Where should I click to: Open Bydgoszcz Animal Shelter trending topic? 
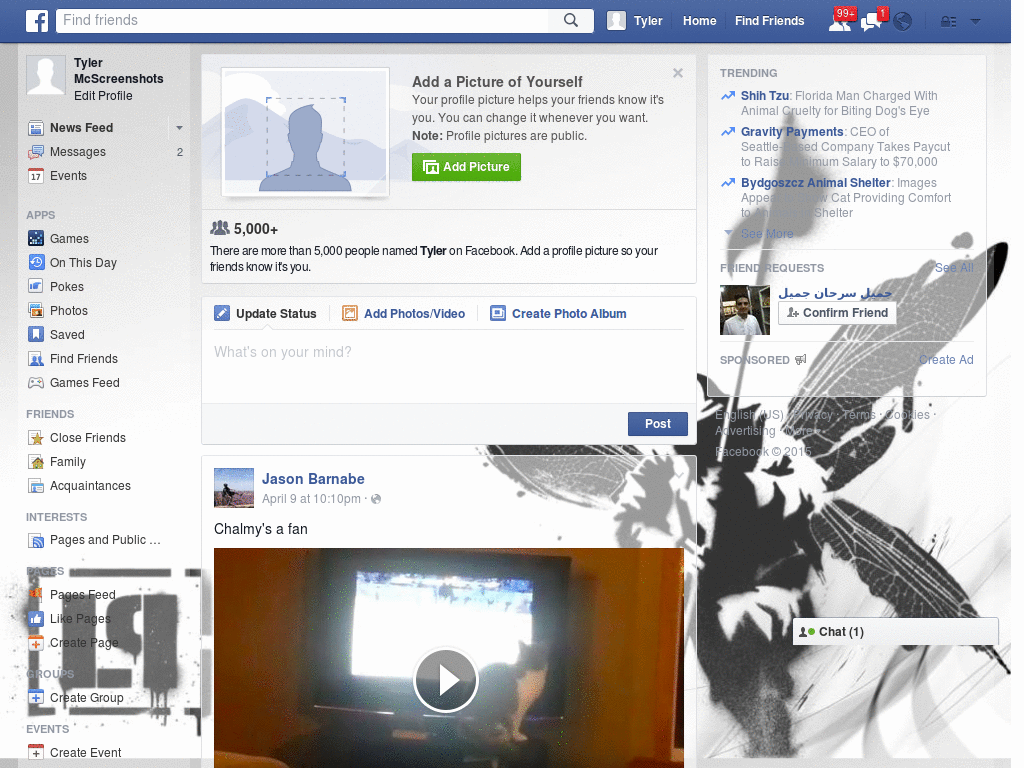816,183
